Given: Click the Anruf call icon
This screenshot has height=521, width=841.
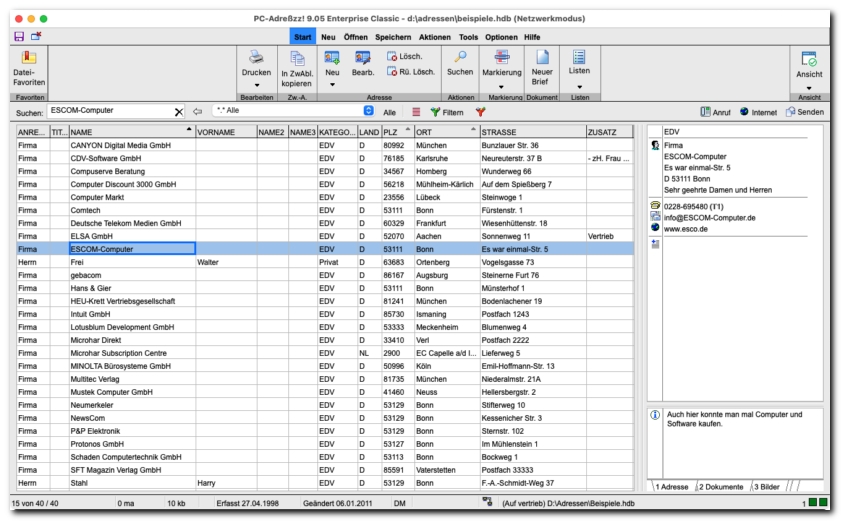Looking at the screenshot, I should click(x=715, y=112).
